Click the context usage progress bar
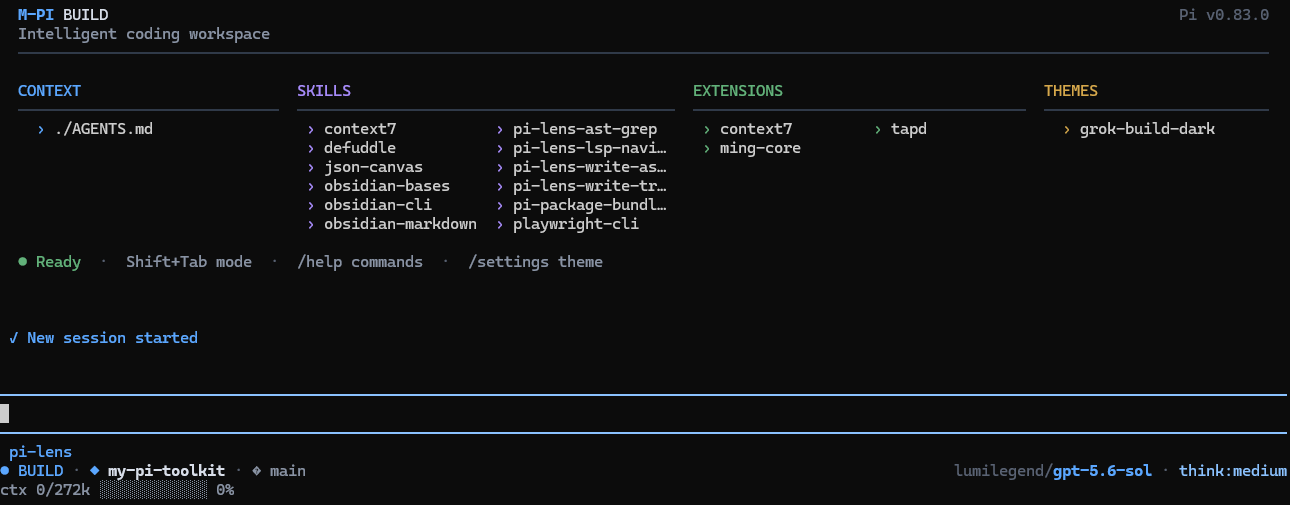Image resolution: width=1290 pixels, height=505 pixels. tap(153, 490)
